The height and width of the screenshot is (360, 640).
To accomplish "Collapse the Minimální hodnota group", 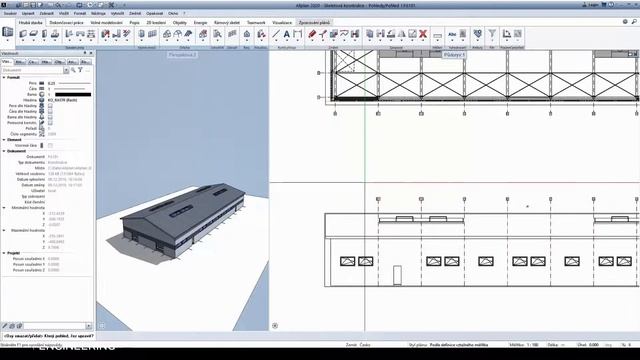I will (4, 208).
